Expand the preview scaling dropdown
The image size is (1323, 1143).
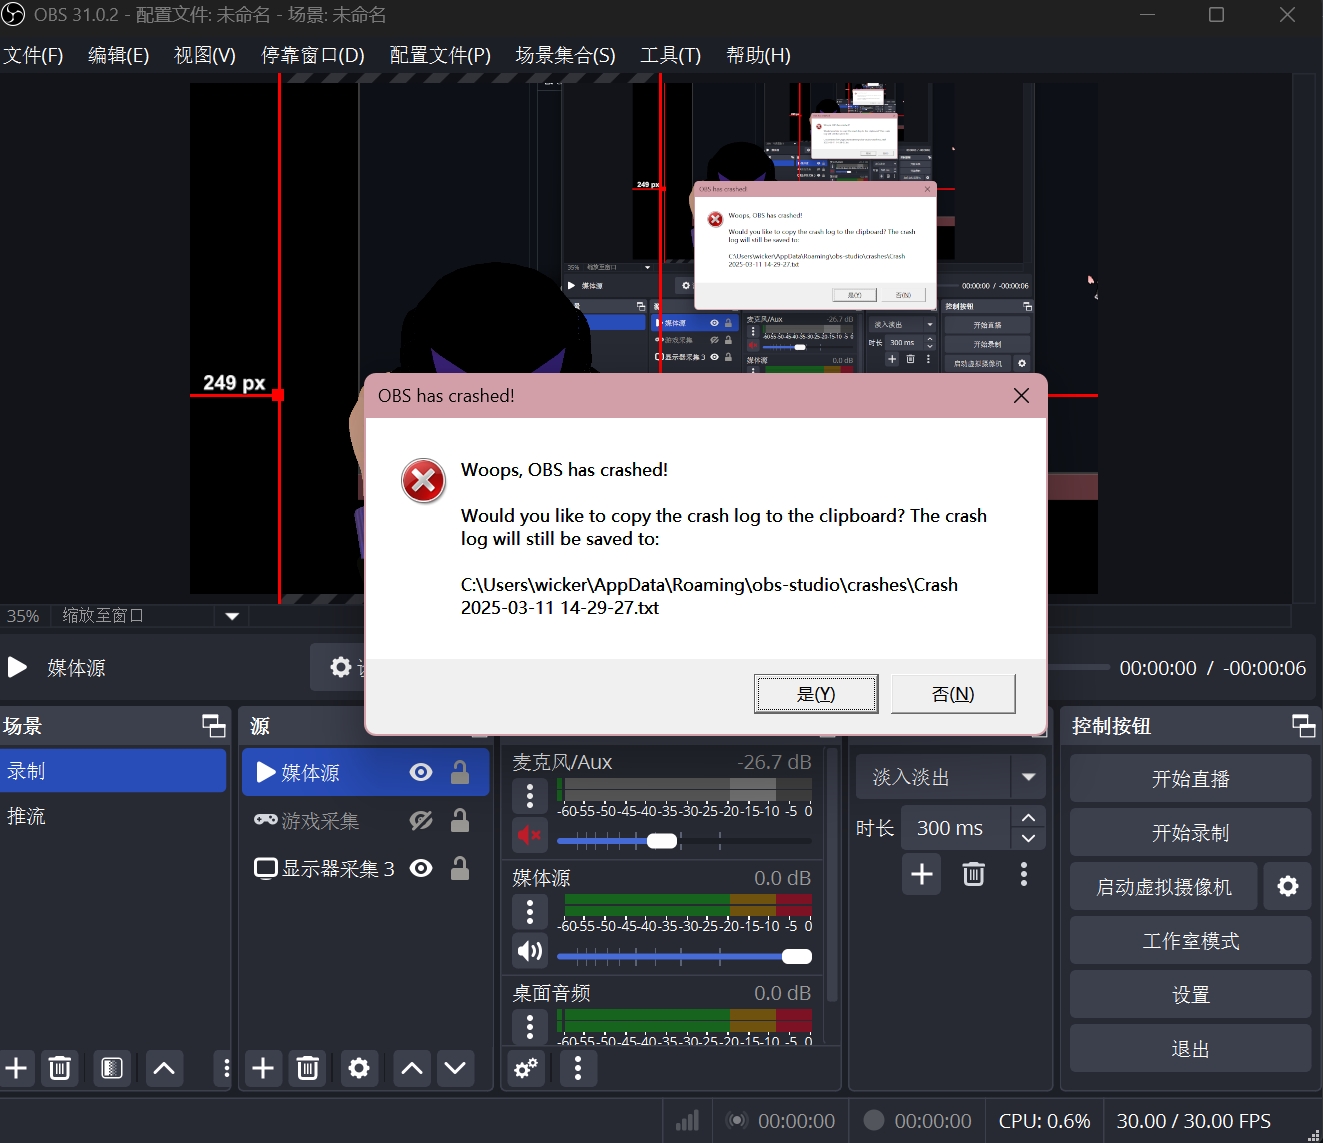232,616
